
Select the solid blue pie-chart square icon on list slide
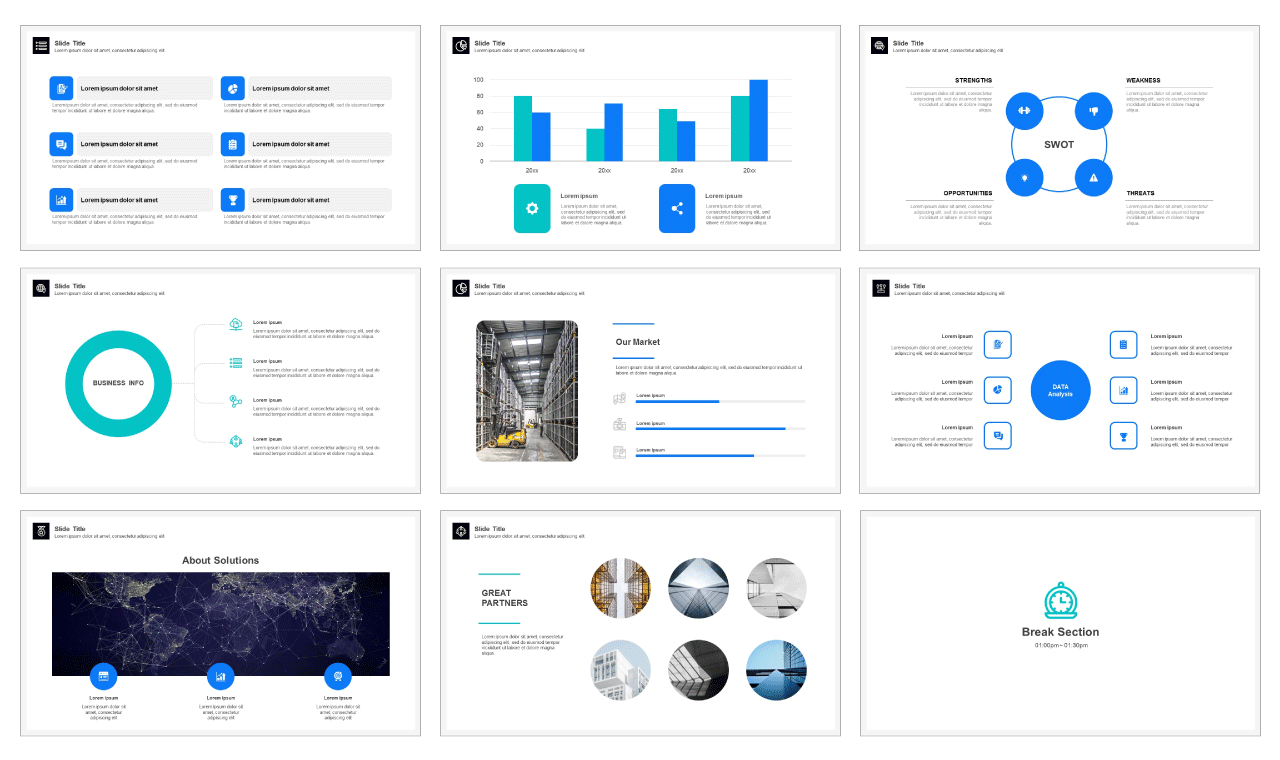tap(233, 88)
